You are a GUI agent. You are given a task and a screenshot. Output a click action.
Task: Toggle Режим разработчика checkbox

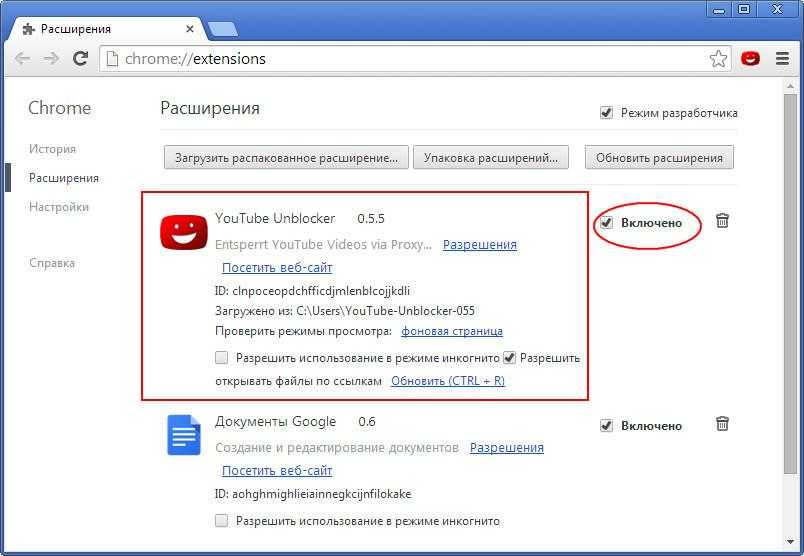(x=606, y=112)
